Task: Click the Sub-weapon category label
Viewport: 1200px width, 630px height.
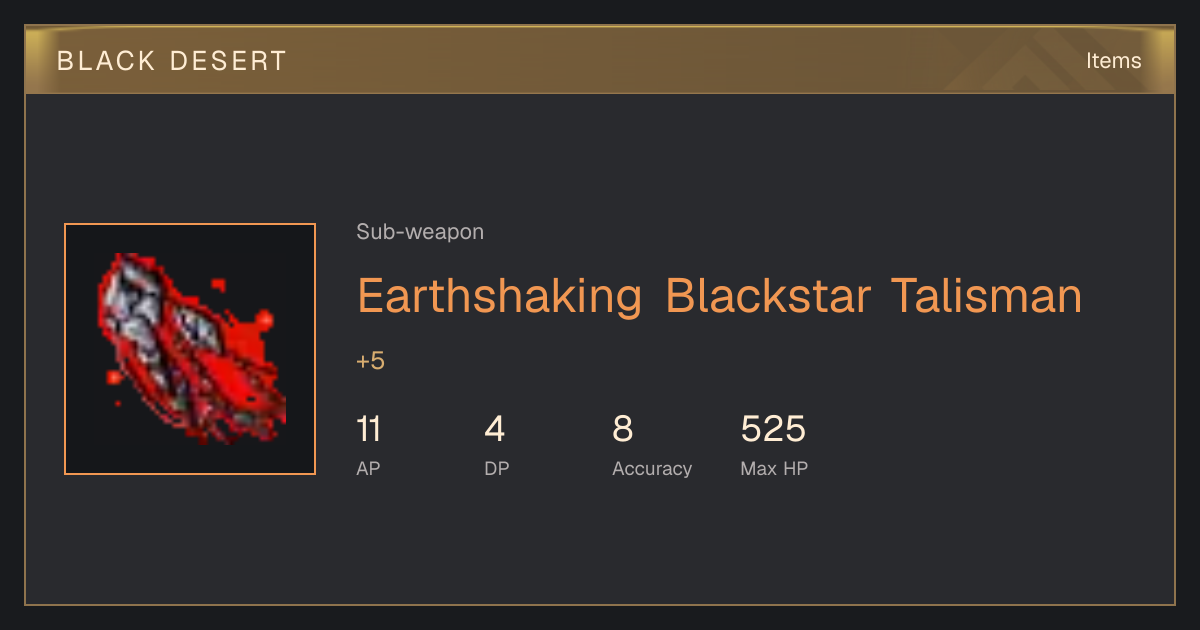Action: (420, 232)
